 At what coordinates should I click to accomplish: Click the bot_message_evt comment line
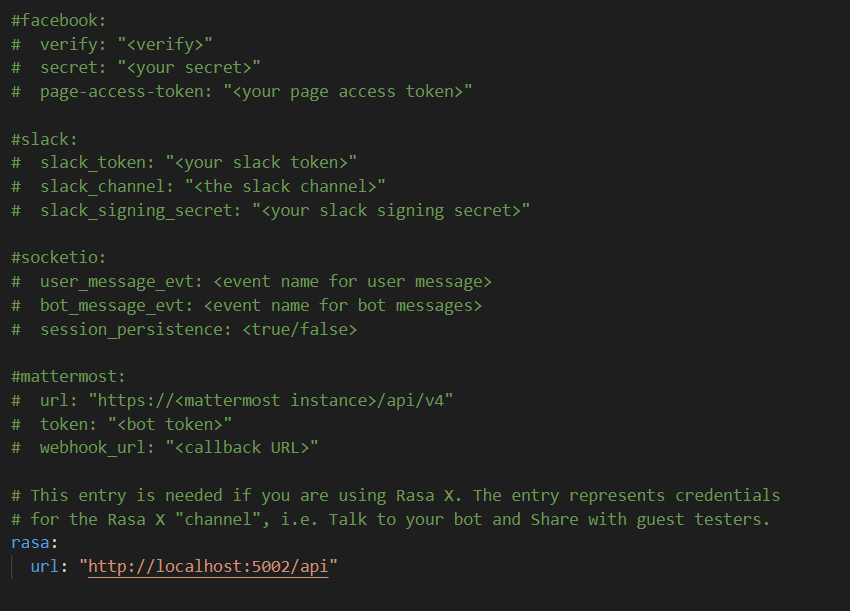247,306
